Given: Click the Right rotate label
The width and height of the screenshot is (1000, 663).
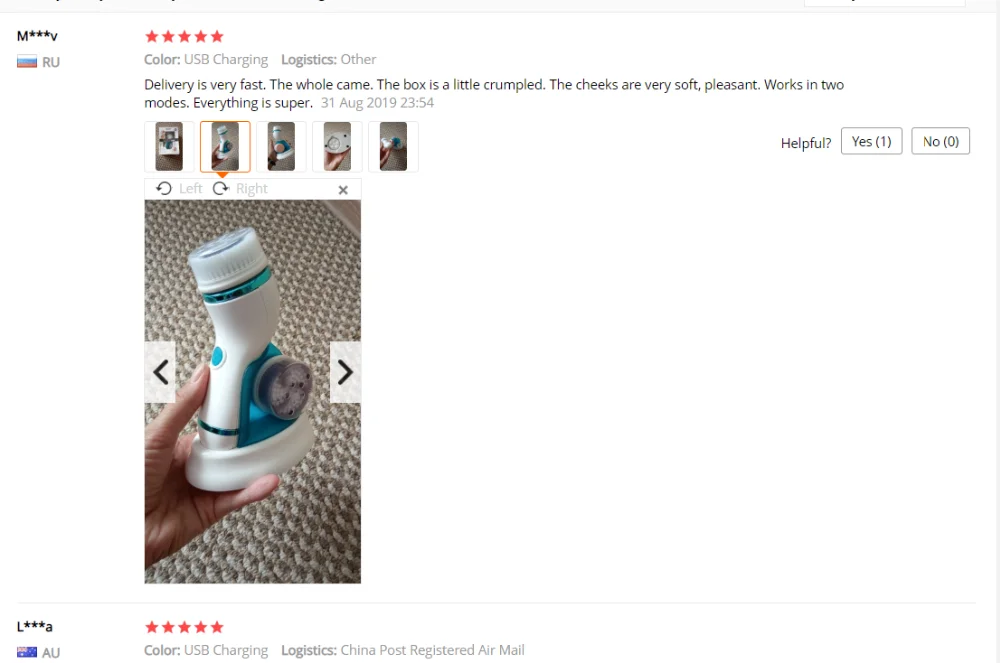Looking at the screenshot, I should pyautogui.click(x=252, y=189).
